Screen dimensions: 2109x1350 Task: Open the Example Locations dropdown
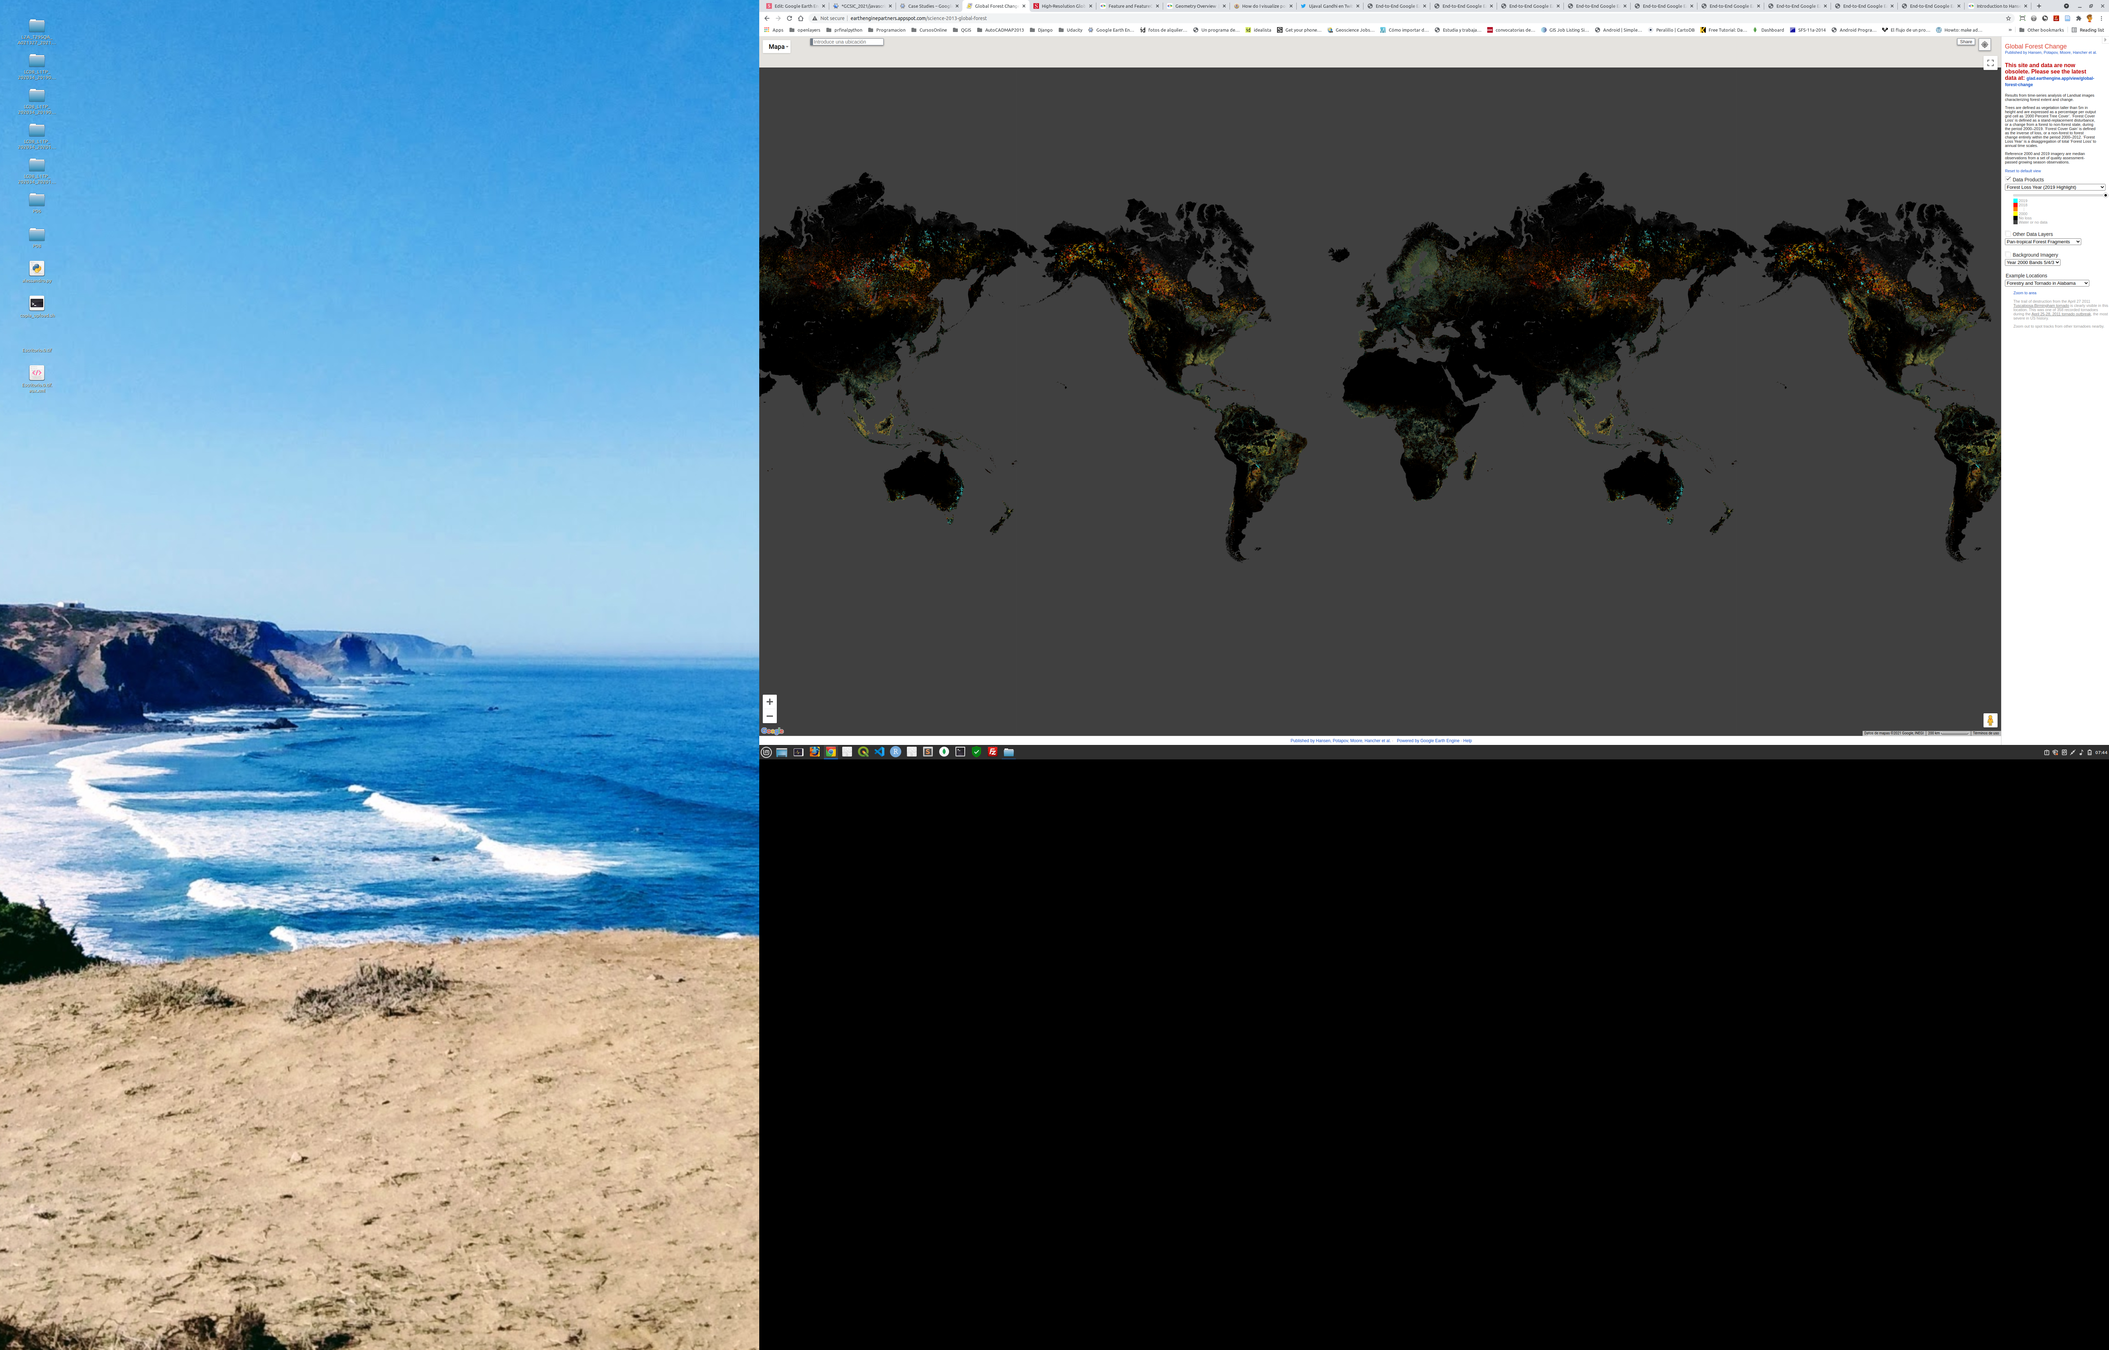click(x=2047, y=283)
